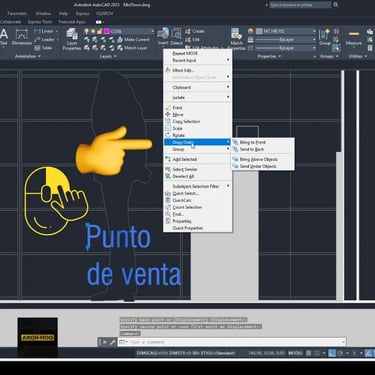Toggle the MODEL space status button
This screenshot has height=375, width=375.
click(x=295, y=353)
